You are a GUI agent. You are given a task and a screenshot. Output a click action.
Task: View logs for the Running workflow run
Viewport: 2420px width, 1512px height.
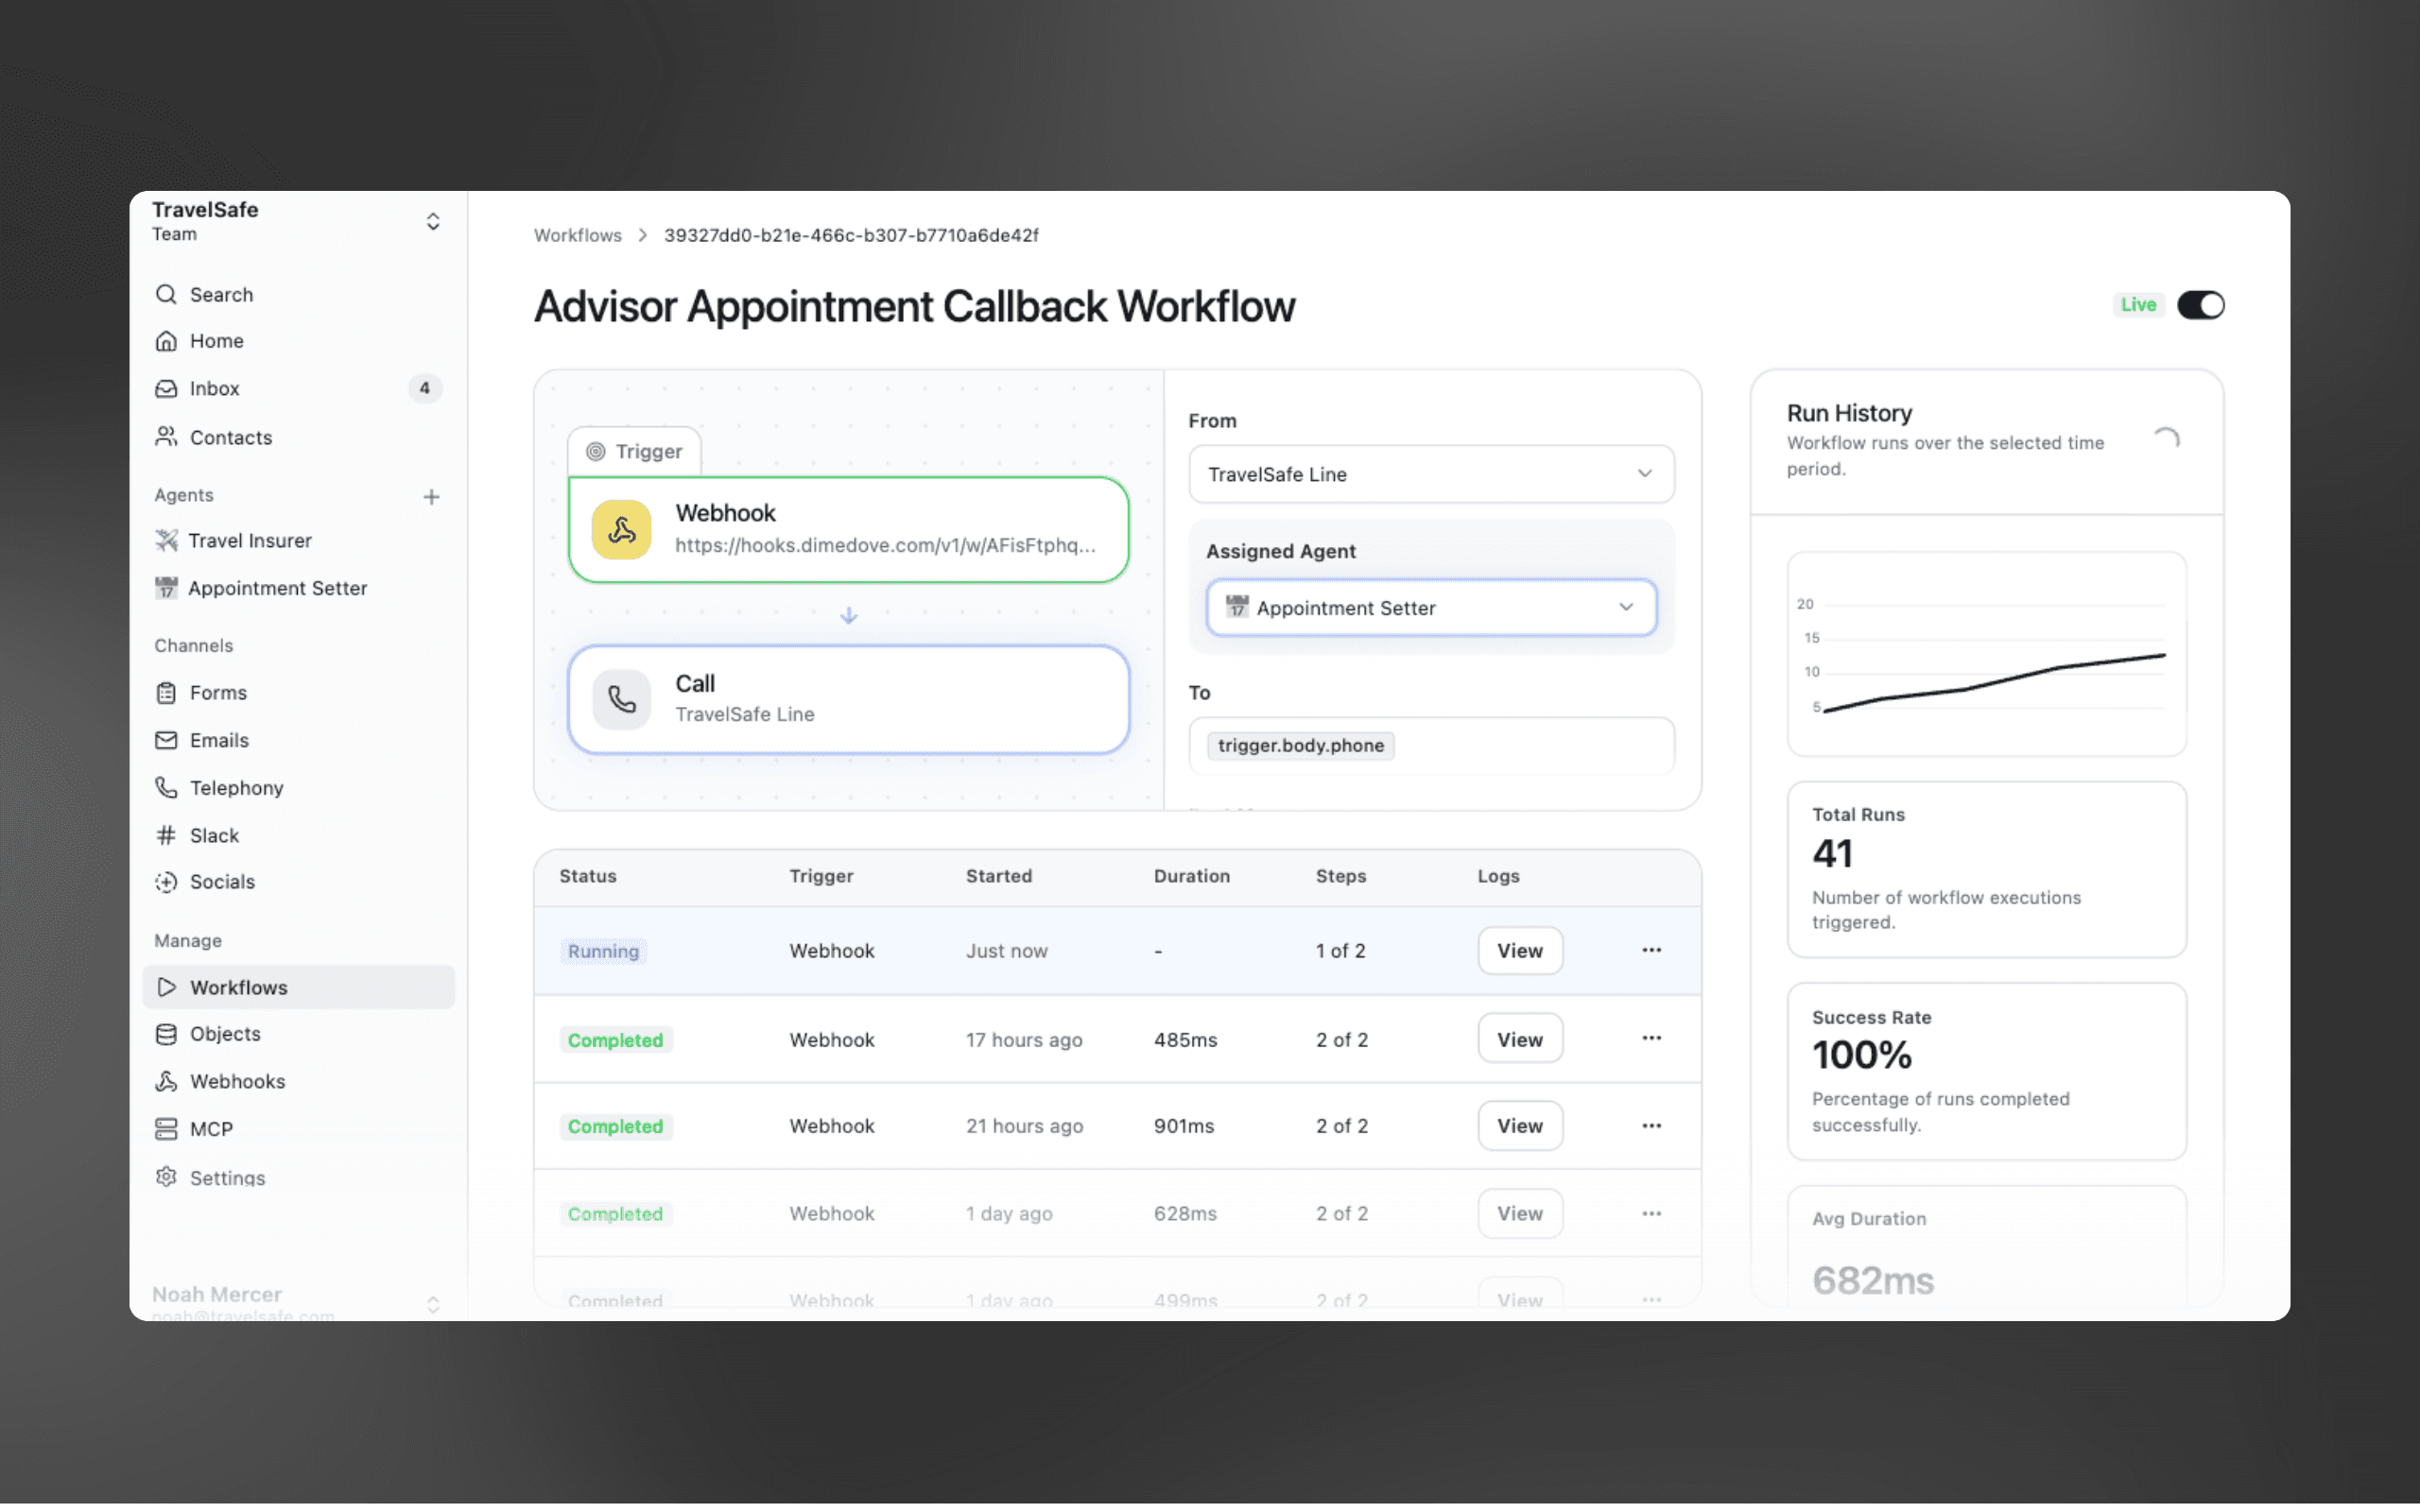coord(1519,951)
